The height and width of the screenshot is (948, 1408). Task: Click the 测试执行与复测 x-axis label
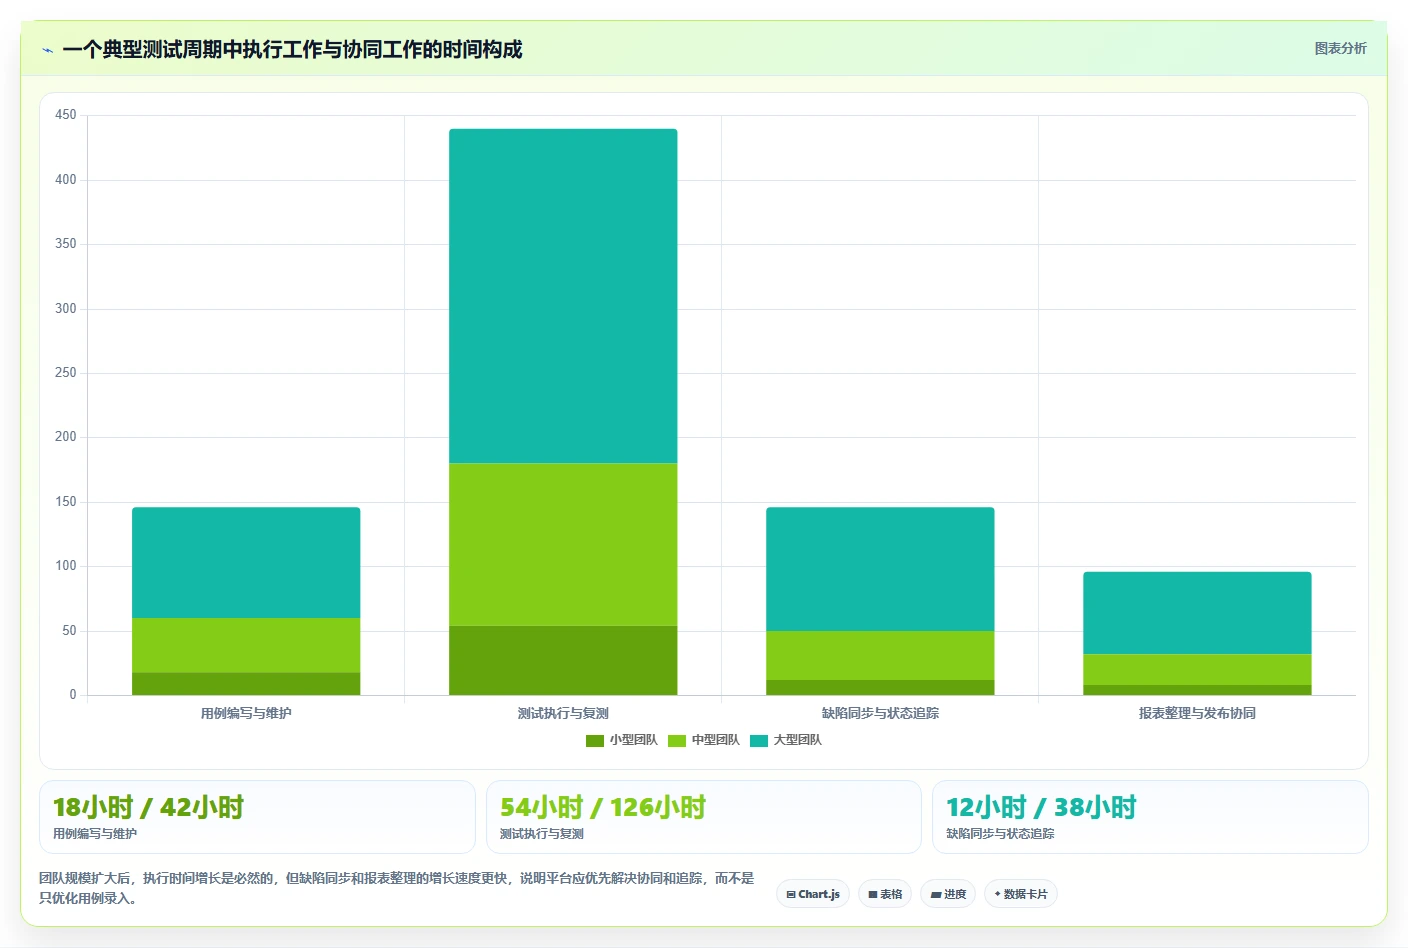point(563,713)
